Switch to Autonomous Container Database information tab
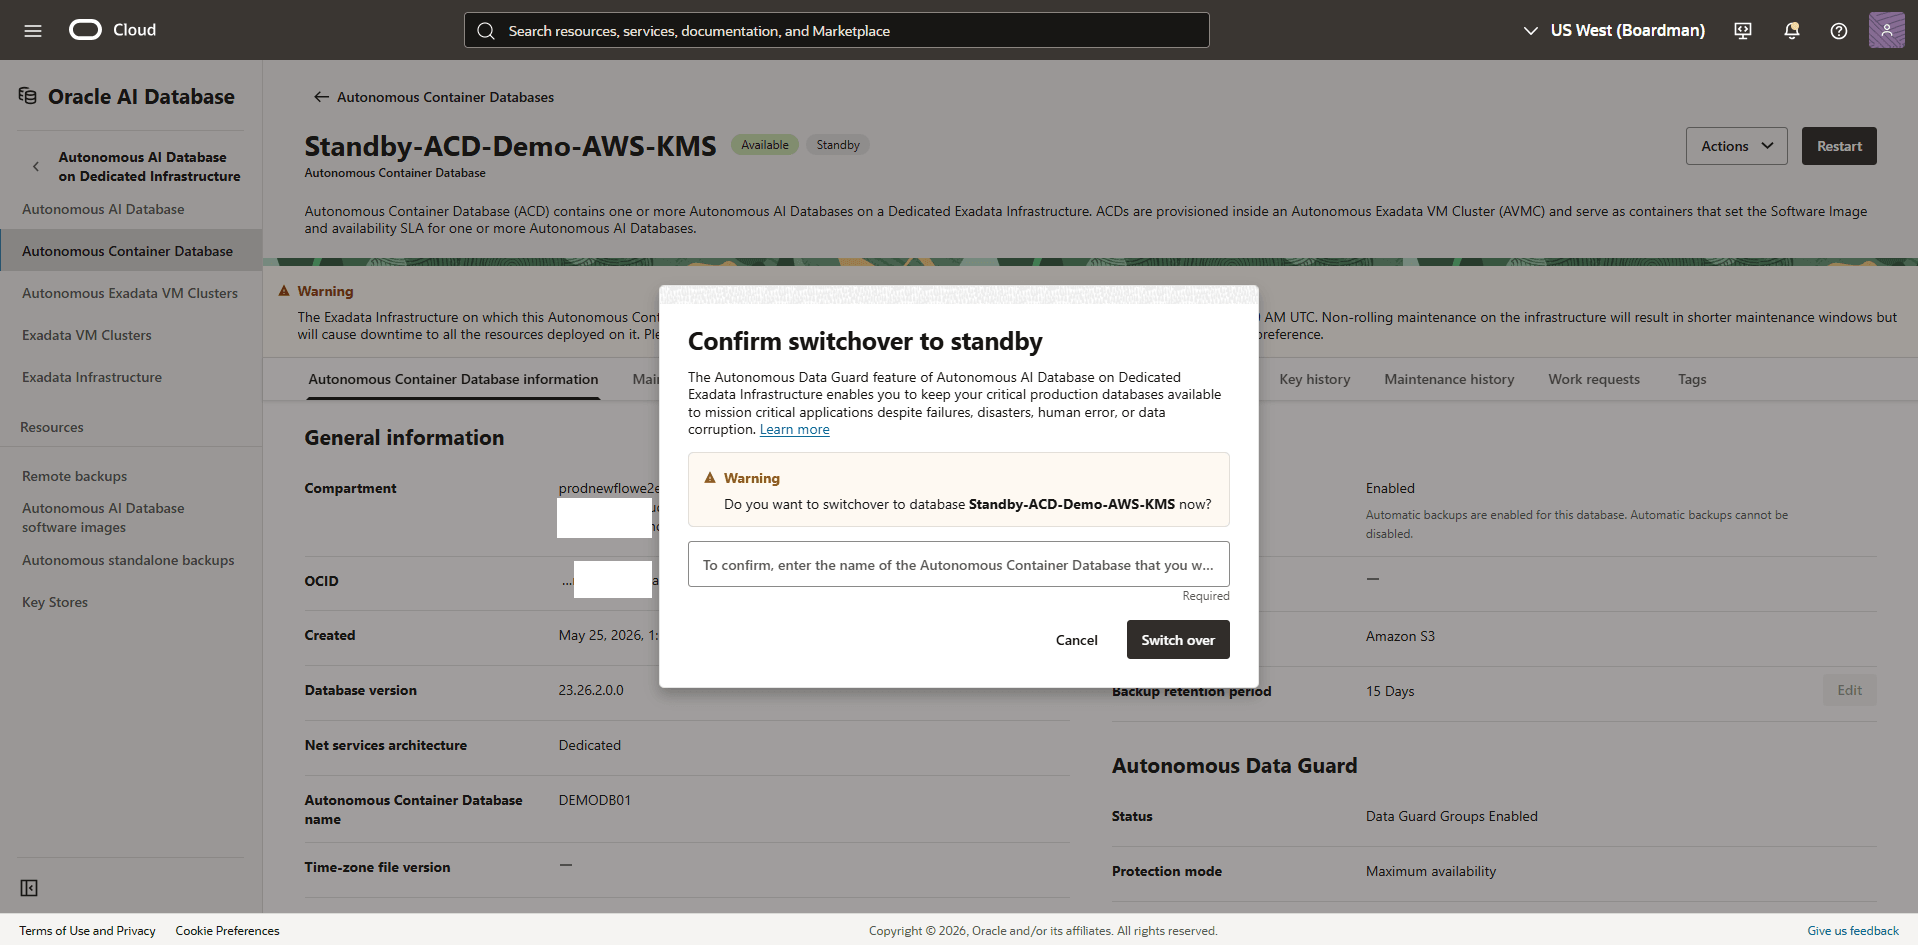This screenshot has height=945, width=1918. 453,380
